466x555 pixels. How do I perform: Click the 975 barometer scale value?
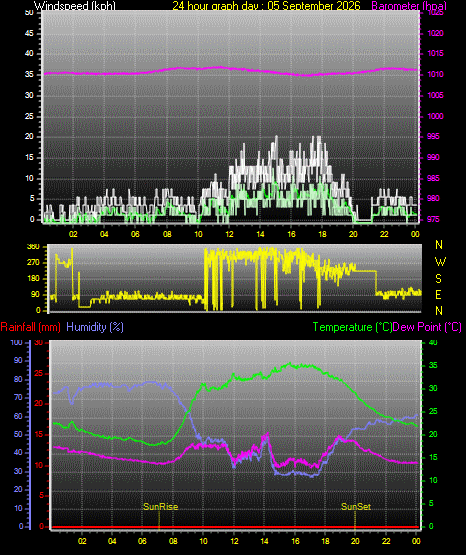[433, 219]
